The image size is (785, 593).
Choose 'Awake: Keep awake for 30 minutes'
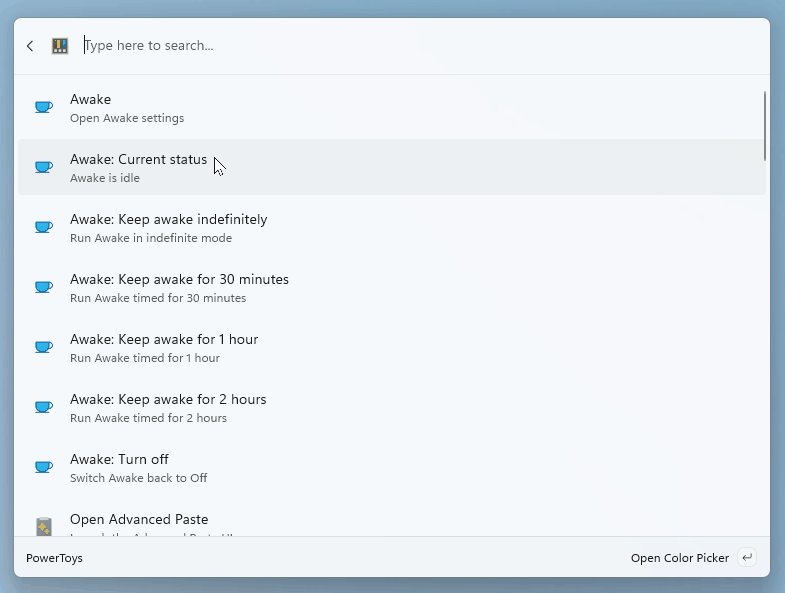(x=179, y=280)
